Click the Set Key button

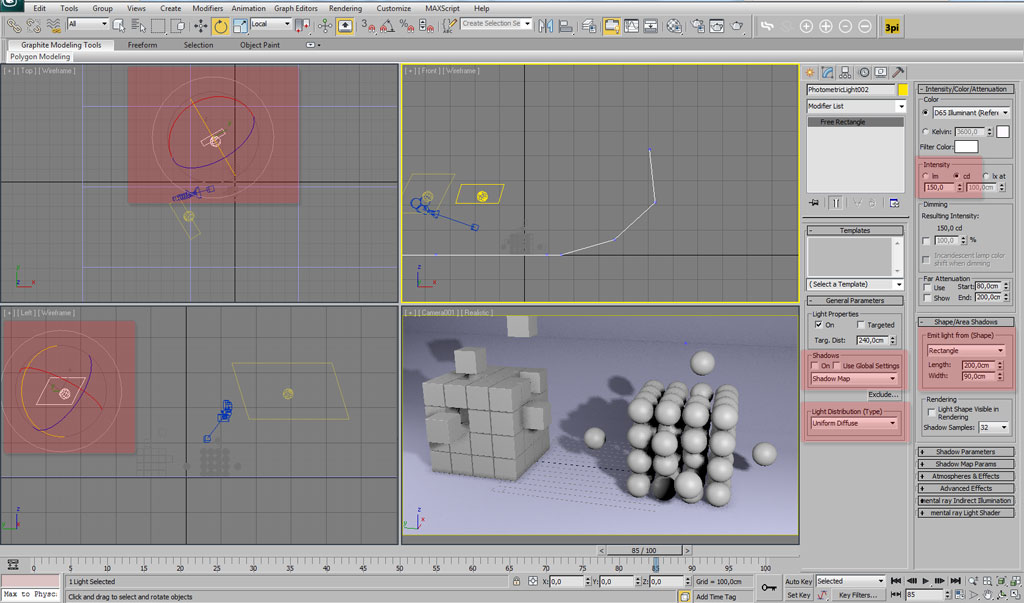798,595
